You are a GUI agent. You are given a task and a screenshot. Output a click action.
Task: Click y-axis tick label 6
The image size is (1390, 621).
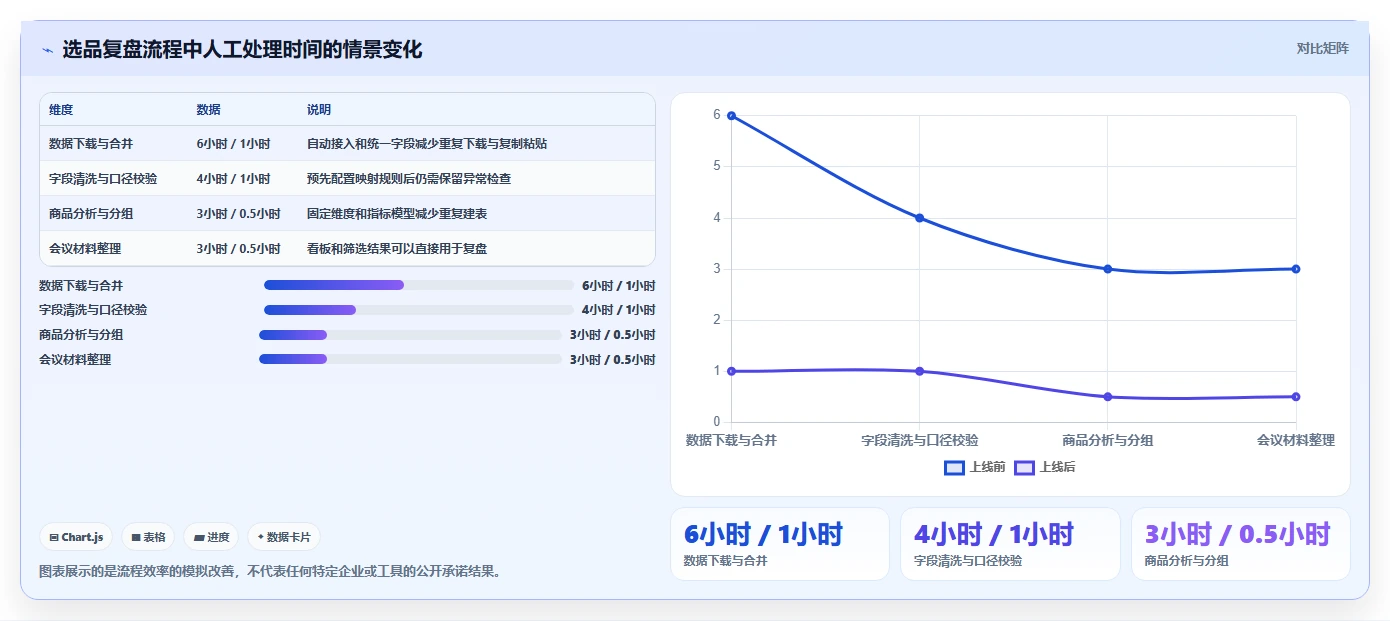pyautogui.click(x=716, y=115)
